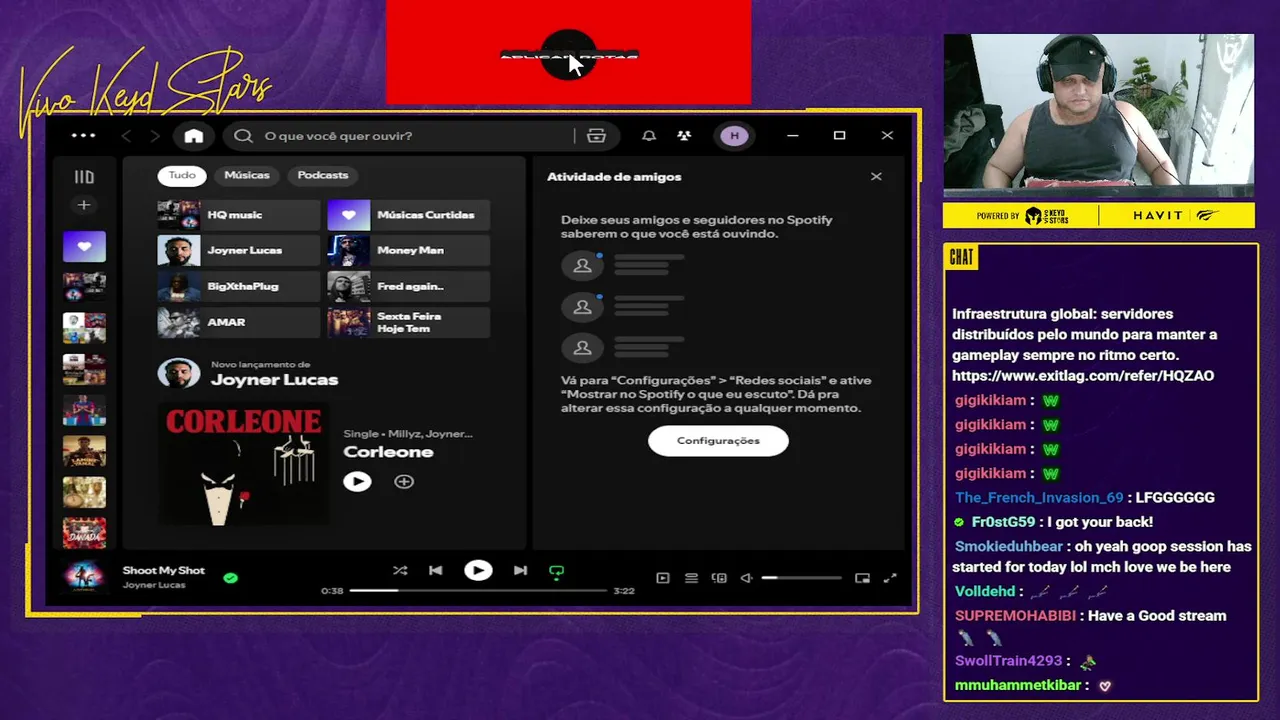Open the 'Fred again..' shortcut
The height and width of the screenshot is (720, 1280).
(x=408, y=287)
